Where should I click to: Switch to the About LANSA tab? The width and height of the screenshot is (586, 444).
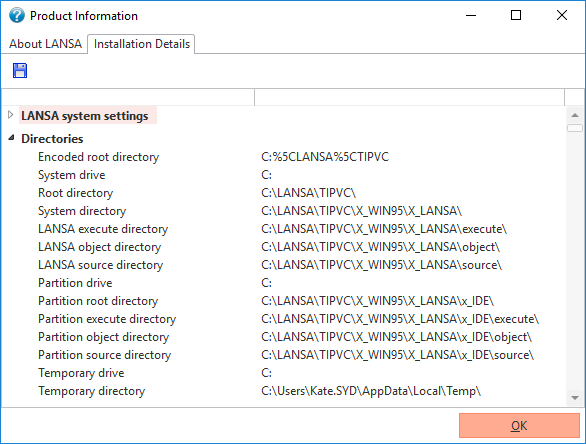click(45, 44)
